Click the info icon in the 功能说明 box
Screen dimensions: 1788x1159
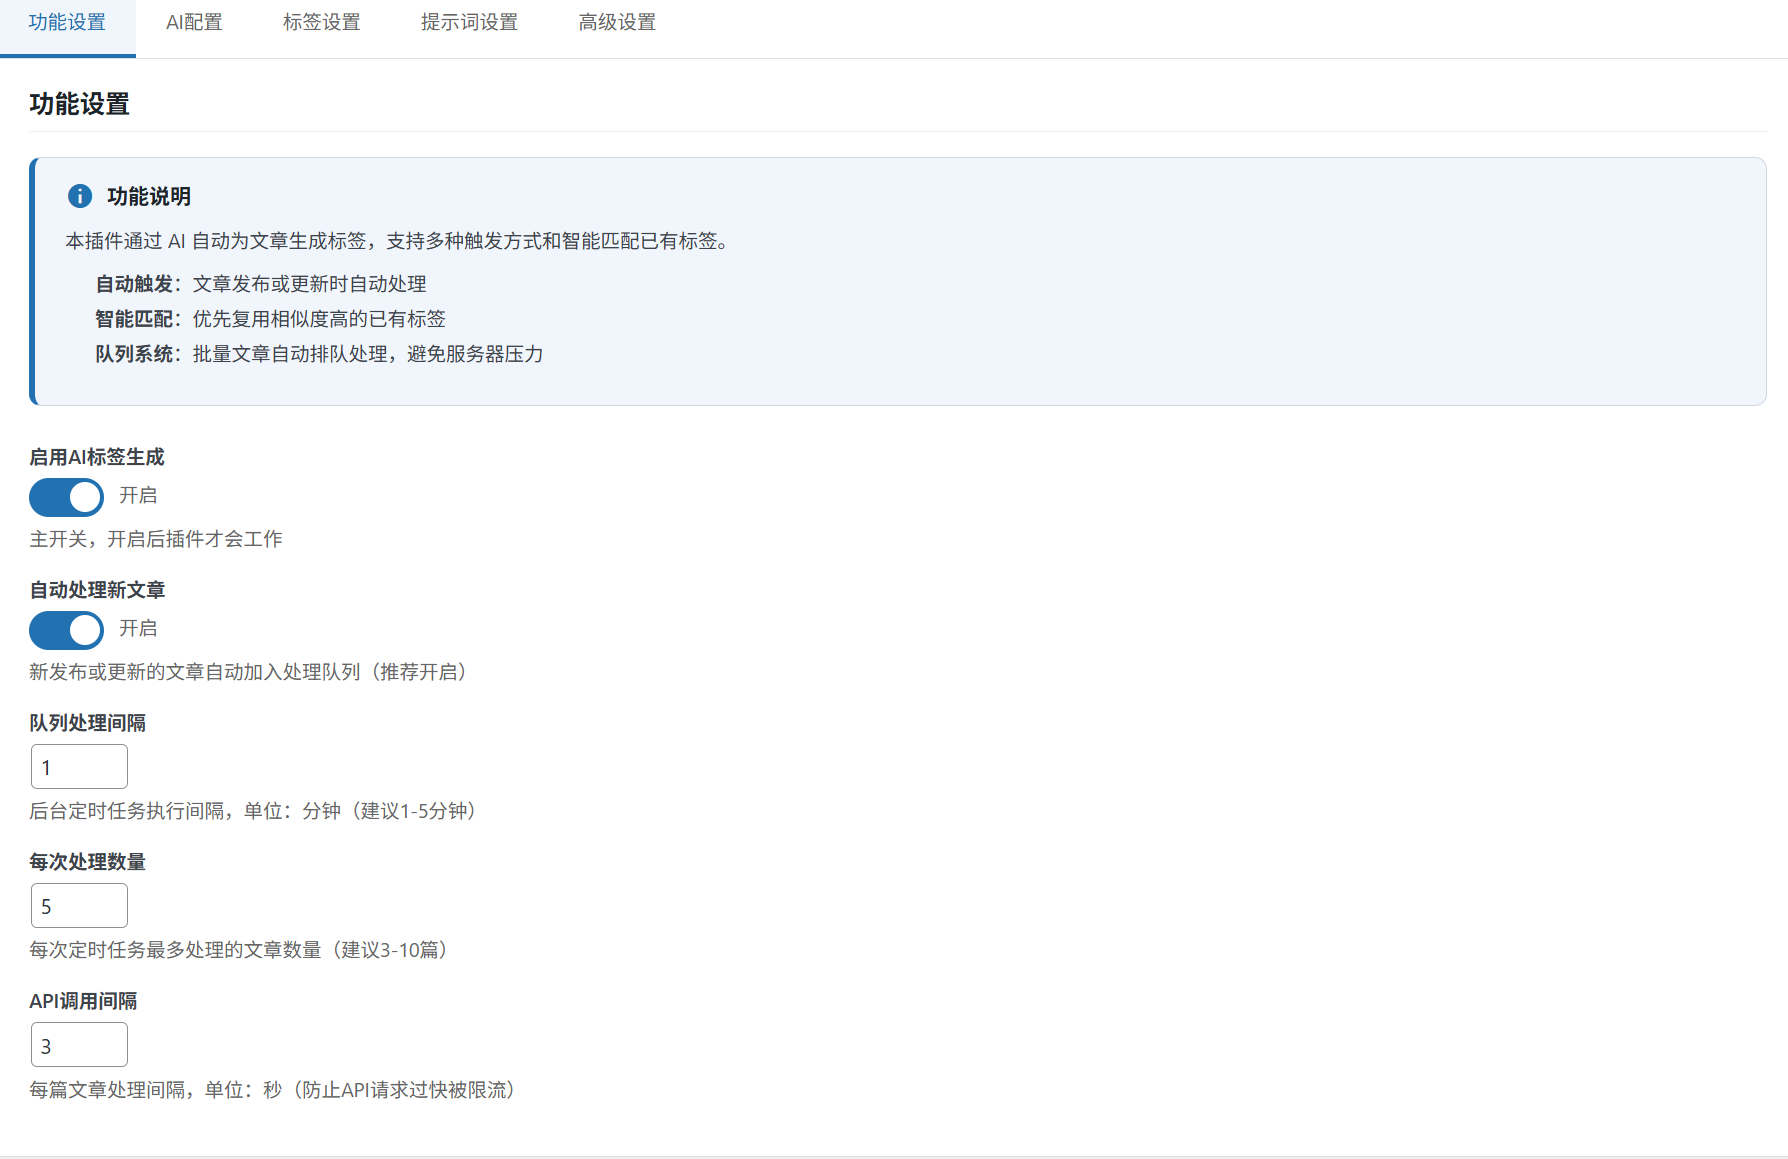click(x=80, y=196)
